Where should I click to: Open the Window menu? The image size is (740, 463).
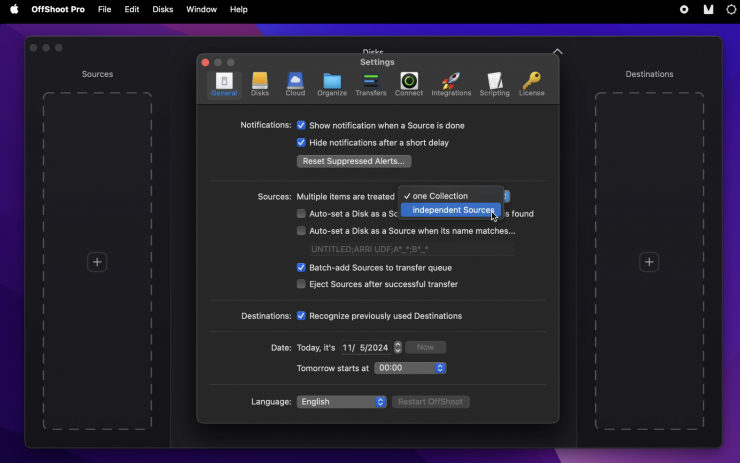201,9
